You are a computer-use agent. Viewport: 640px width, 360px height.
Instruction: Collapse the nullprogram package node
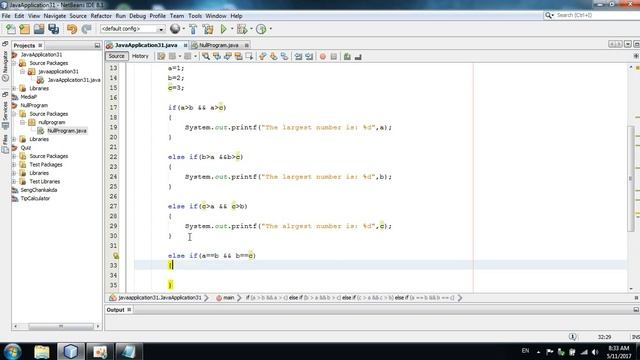tap(22, 122)
